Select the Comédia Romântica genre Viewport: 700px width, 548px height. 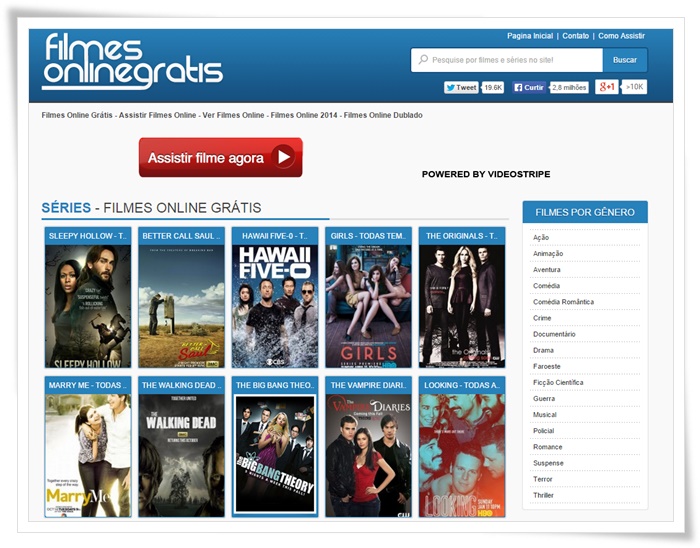point(563,302)
